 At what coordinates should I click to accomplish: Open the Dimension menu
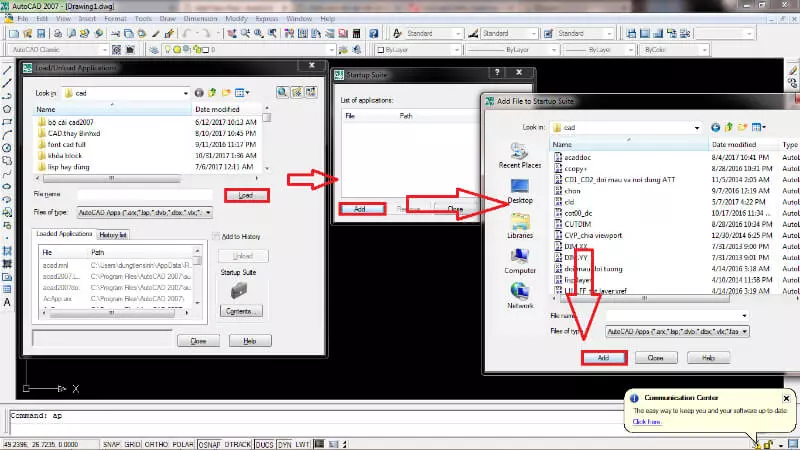coord(200,19)
